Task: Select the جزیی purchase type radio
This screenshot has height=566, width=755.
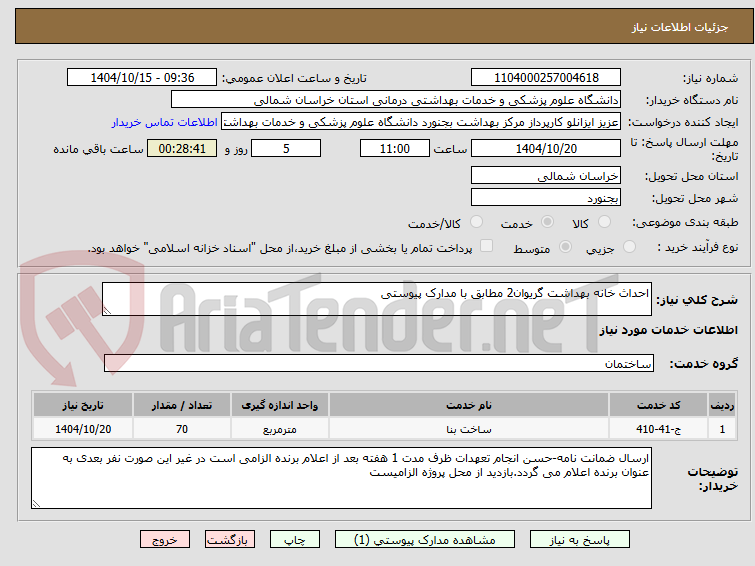Action: click(629, 247)
